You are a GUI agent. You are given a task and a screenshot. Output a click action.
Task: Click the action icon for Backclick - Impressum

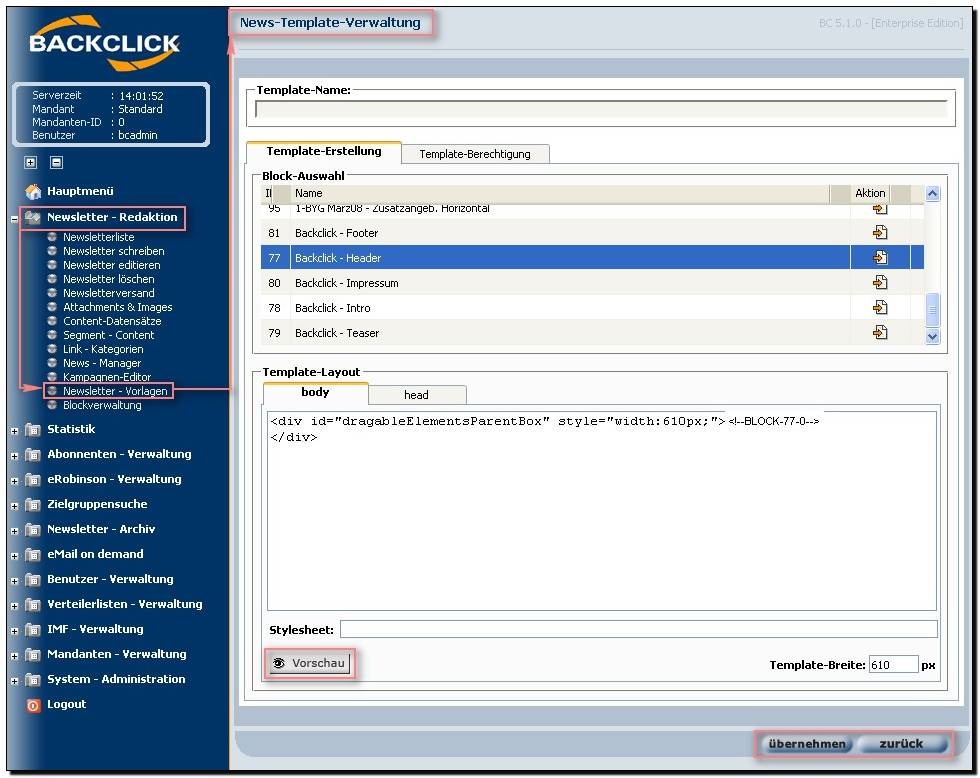(880, 283)
